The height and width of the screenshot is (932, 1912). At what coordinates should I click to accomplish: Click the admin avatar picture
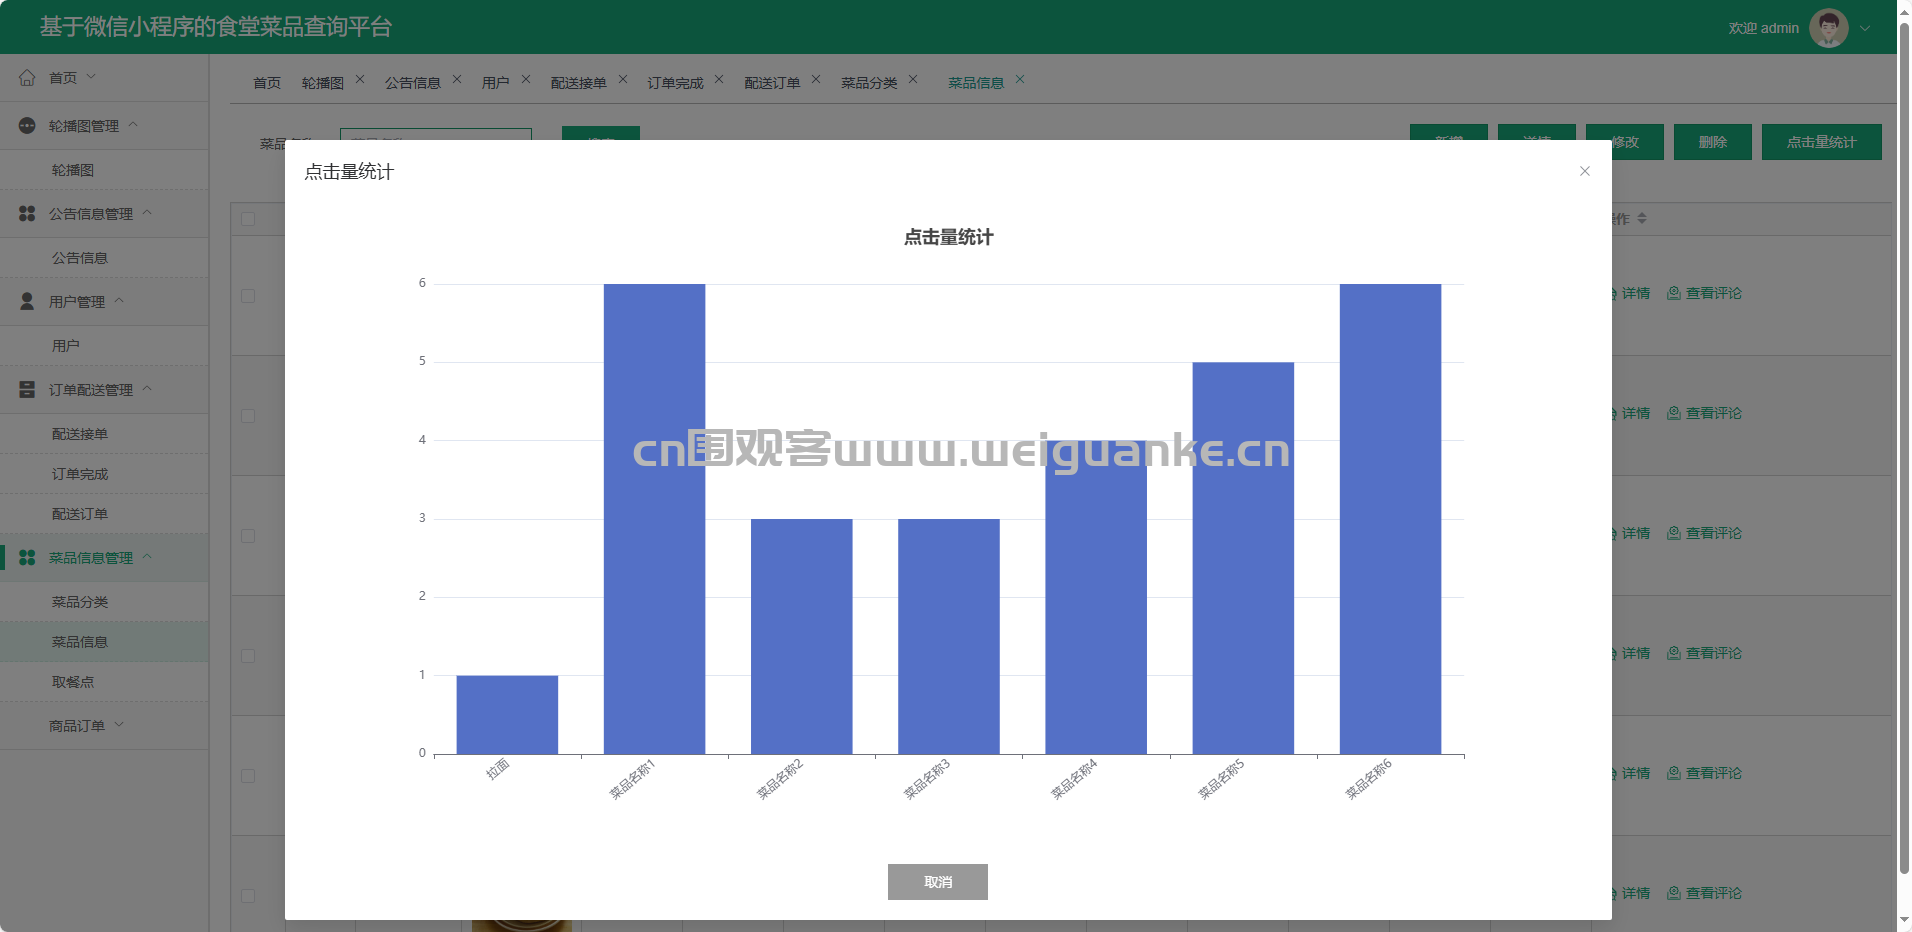point(1828,28)
